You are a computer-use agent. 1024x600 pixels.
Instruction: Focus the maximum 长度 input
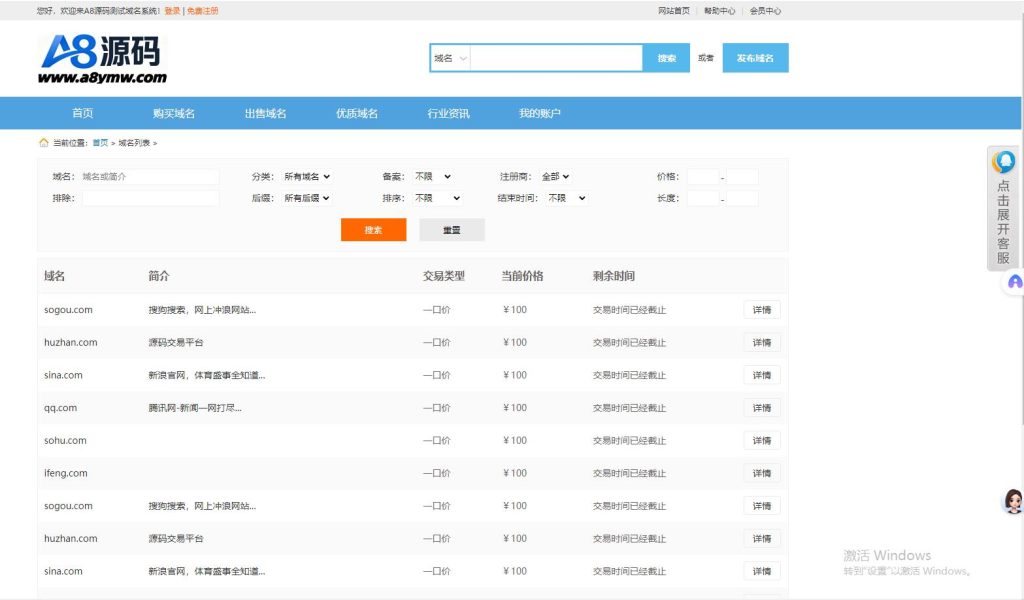[x=742, y=198]
